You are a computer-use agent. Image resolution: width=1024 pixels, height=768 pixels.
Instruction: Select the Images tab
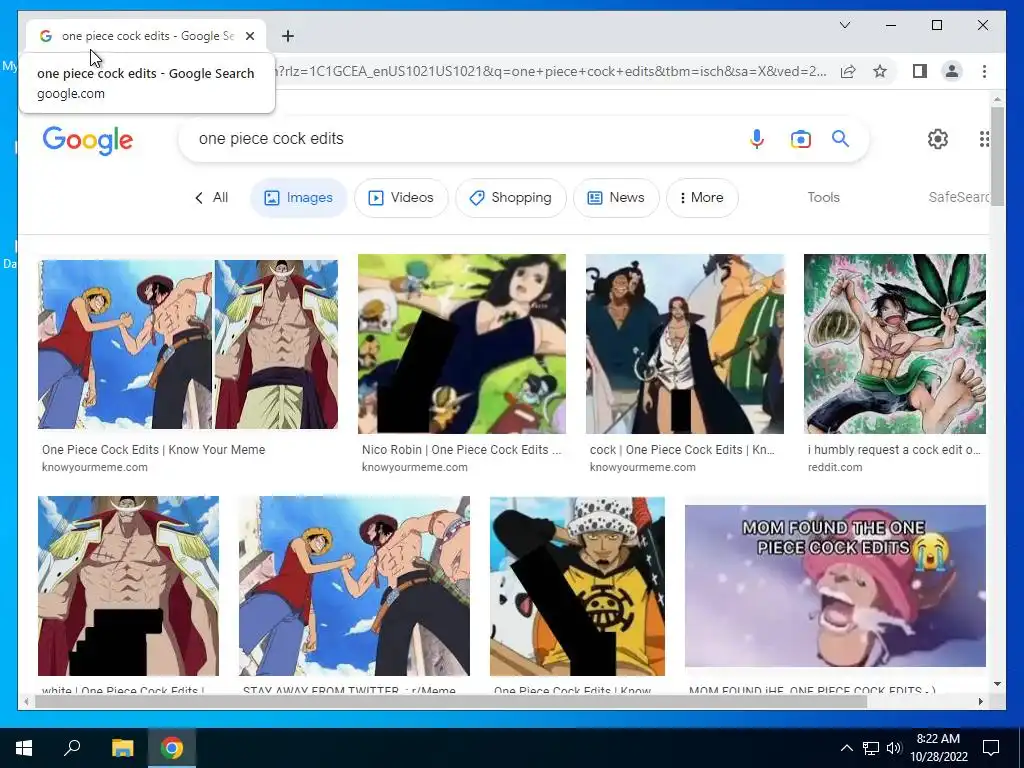pyautogui.click(x=298, y=197)
